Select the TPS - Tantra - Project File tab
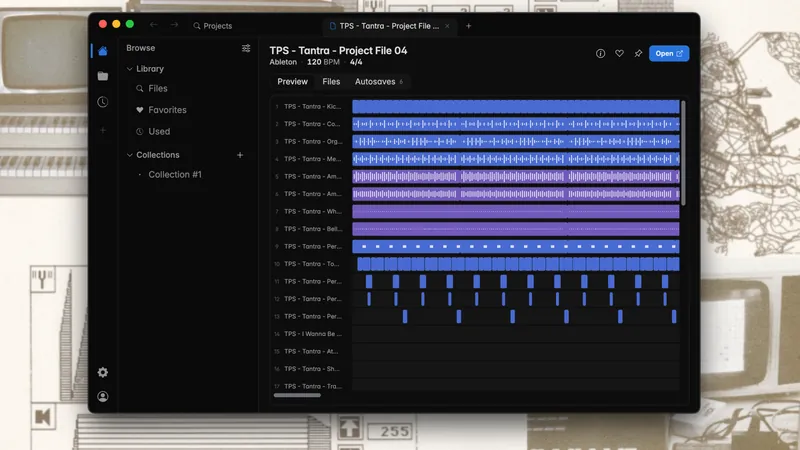The image size is (800, 450). pyautogui.click(x=389, y=26)
